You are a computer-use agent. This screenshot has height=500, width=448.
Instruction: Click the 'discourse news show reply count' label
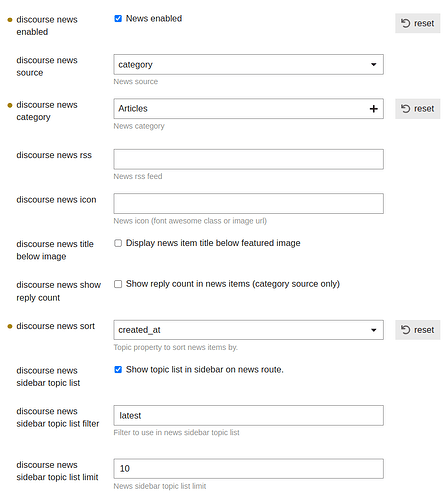[59, 291]
